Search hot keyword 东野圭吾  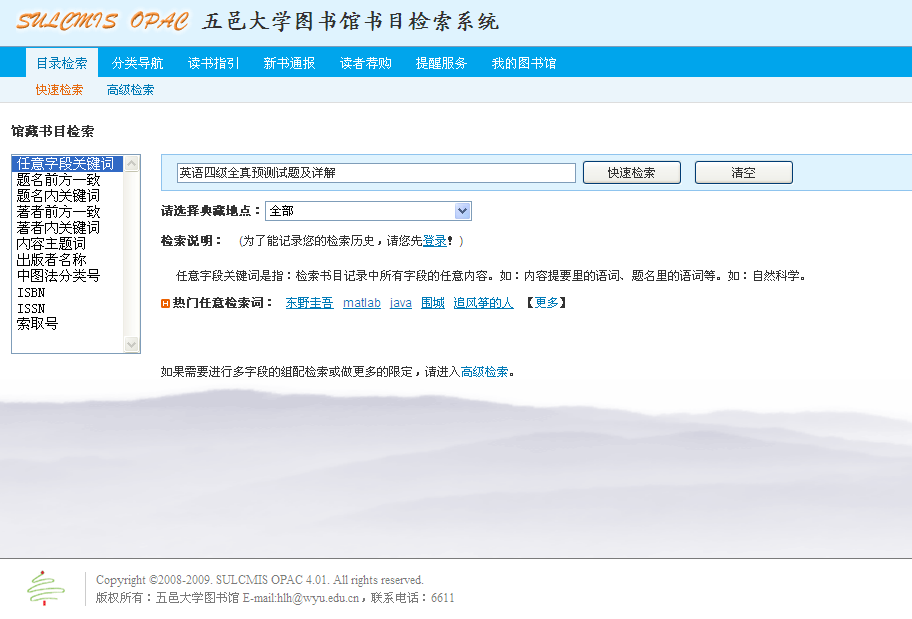[x=309, y=303]
